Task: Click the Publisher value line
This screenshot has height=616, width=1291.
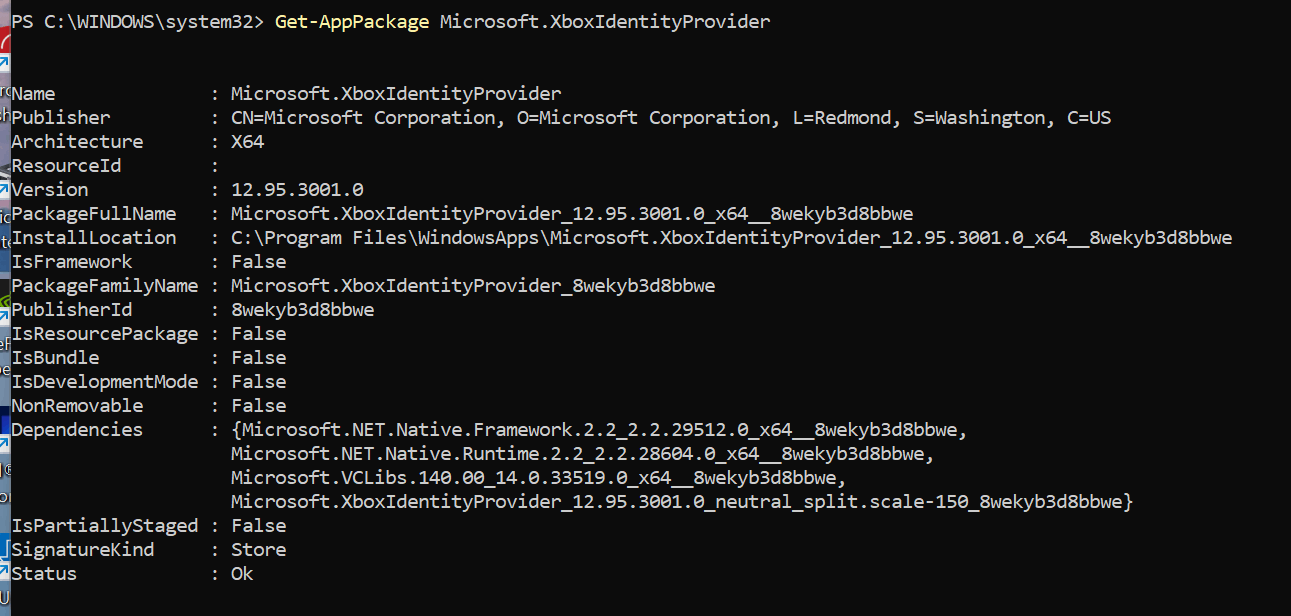Action: pyautogui.click(x=671, y=118)
